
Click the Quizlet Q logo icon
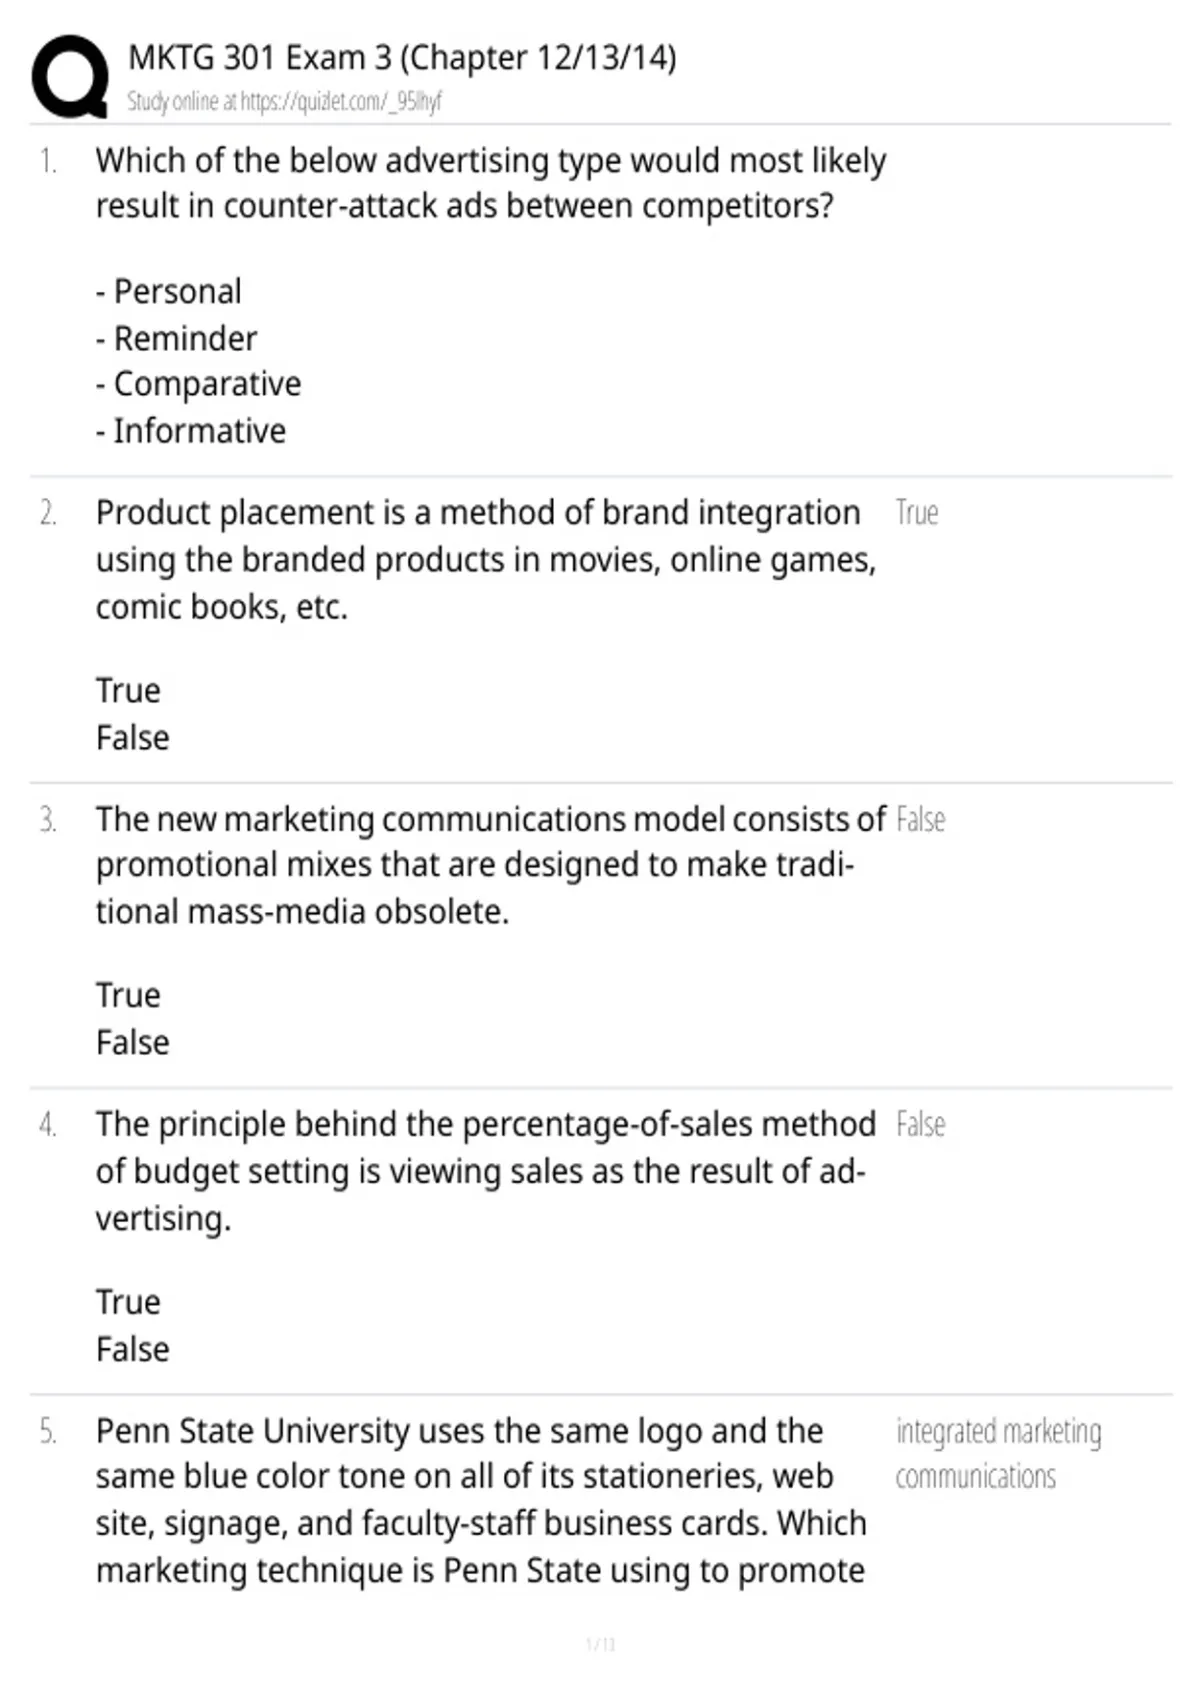coord(70,77)
